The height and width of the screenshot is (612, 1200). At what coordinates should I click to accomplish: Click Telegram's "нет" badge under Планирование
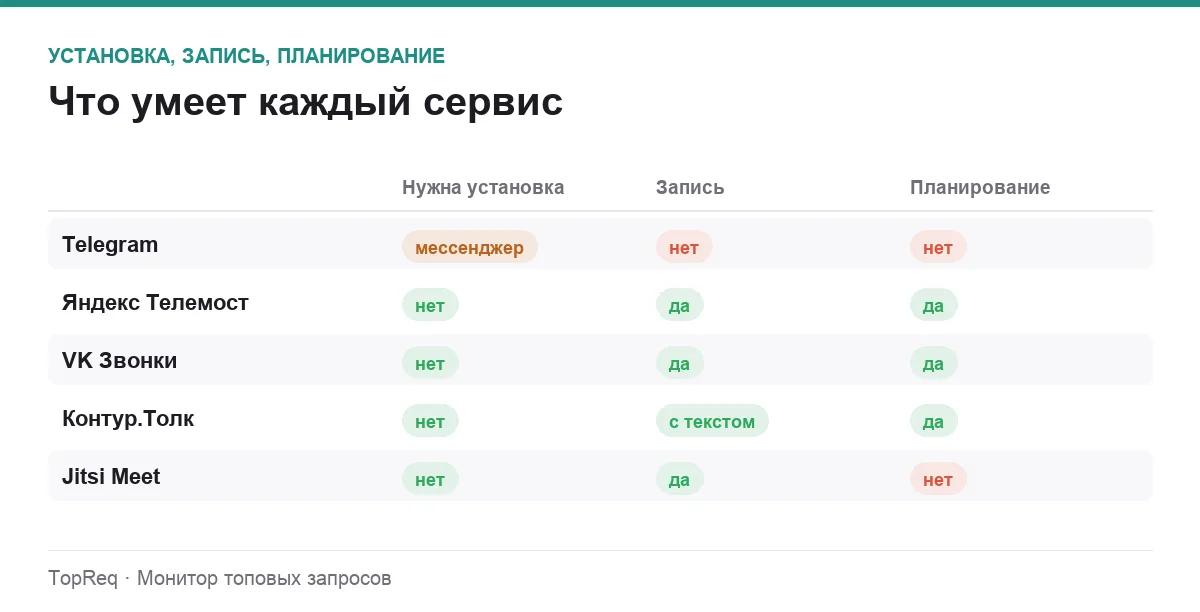coord(938,247)
